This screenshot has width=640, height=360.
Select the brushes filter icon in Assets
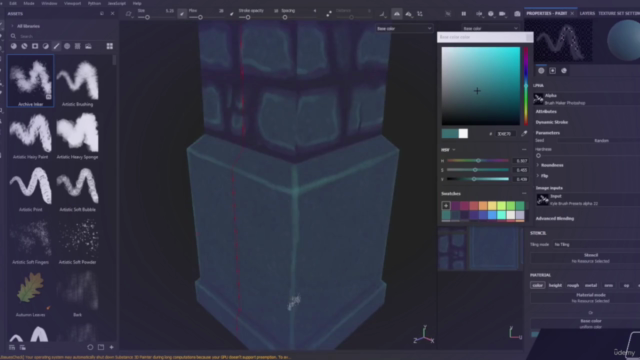(56, 46)
